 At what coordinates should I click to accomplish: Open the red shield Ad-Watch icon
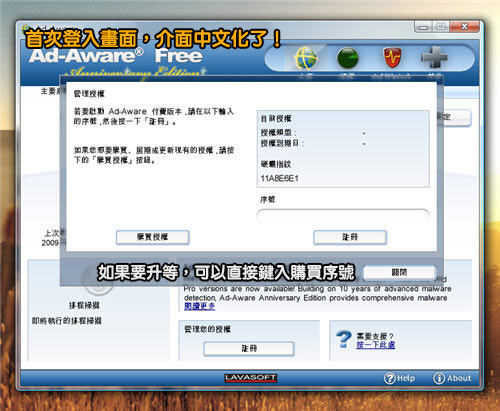[x=392, y=58]
